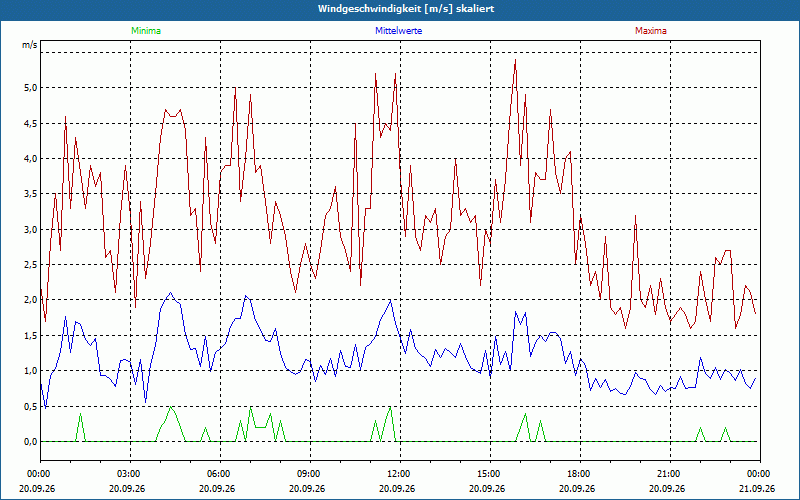Click the blue Mittelwerte legend label
The image size is (800, 500).
(x=398, y=31)
